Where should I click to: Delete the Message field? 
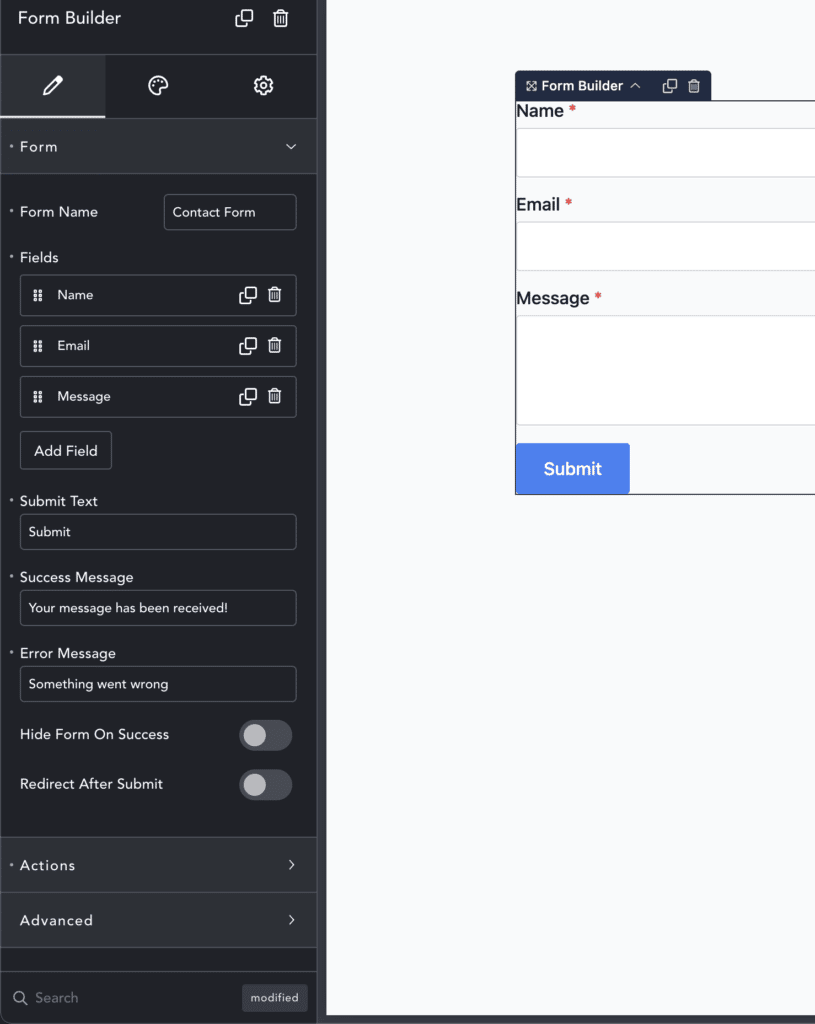275,396
